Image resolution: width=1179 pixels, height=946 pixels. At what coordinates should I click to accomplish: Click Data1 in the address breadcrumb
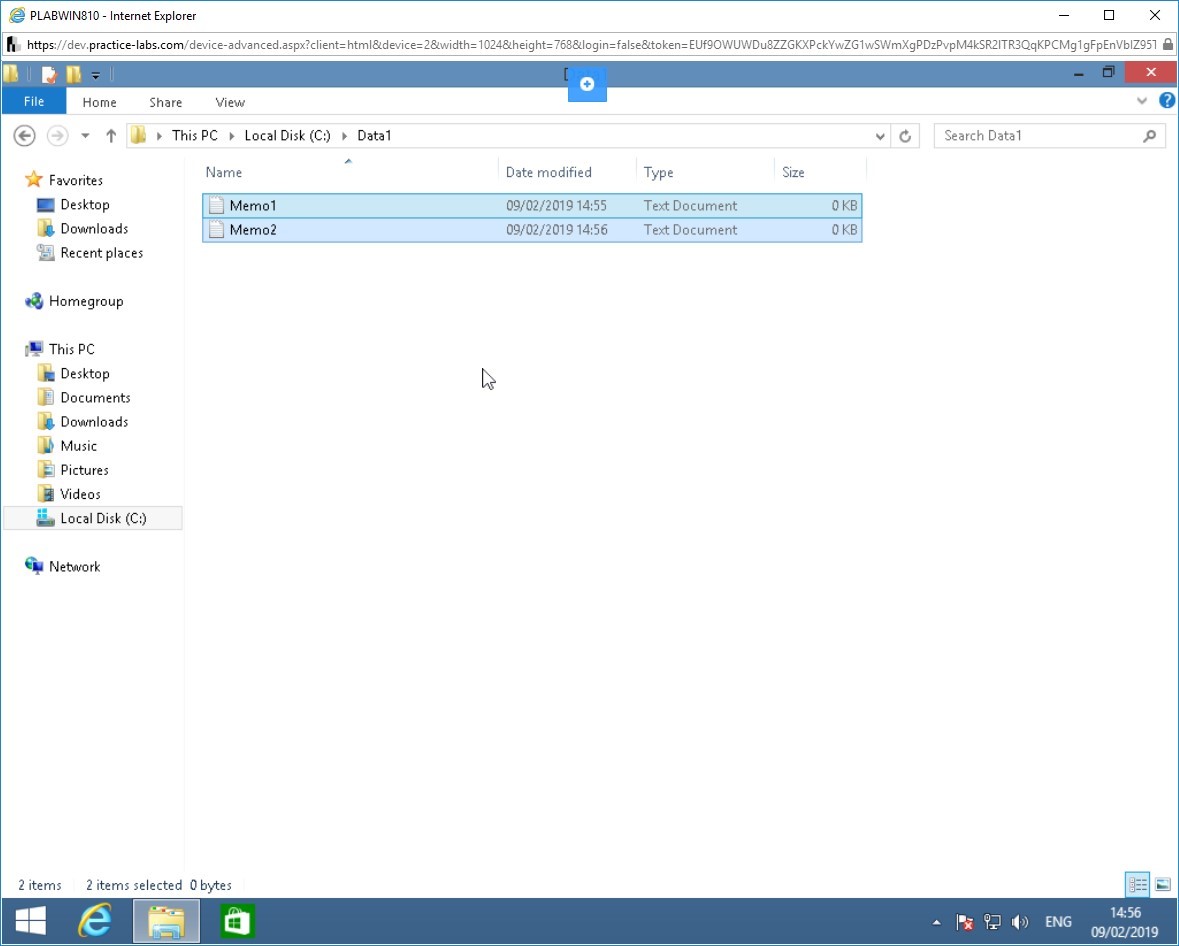point(374,135)
